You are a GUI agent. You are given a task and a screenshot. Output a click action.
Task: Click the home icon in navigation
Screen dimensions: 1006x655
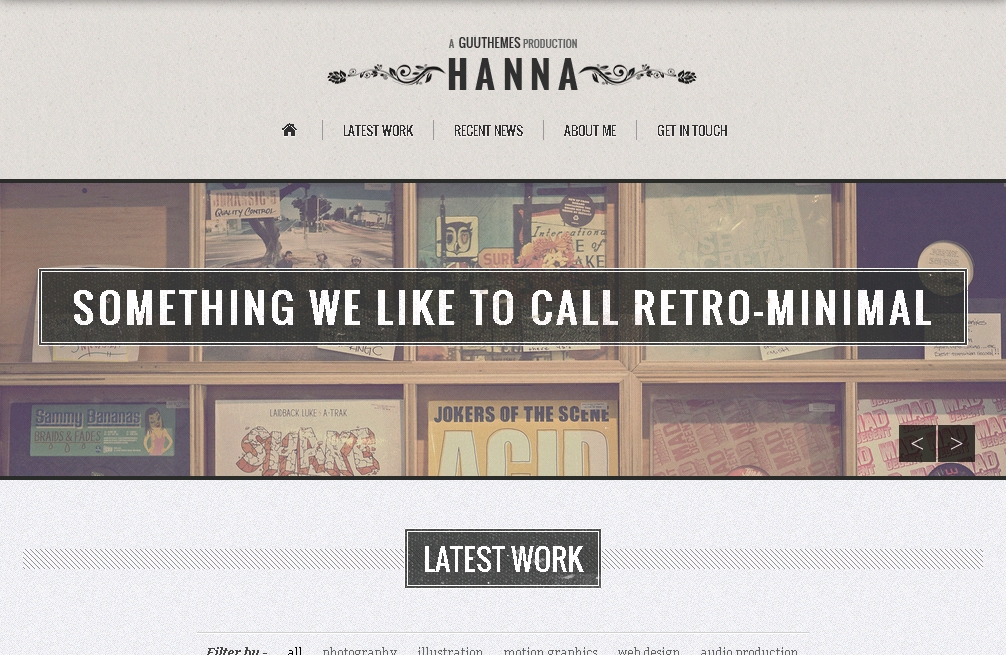289,130
